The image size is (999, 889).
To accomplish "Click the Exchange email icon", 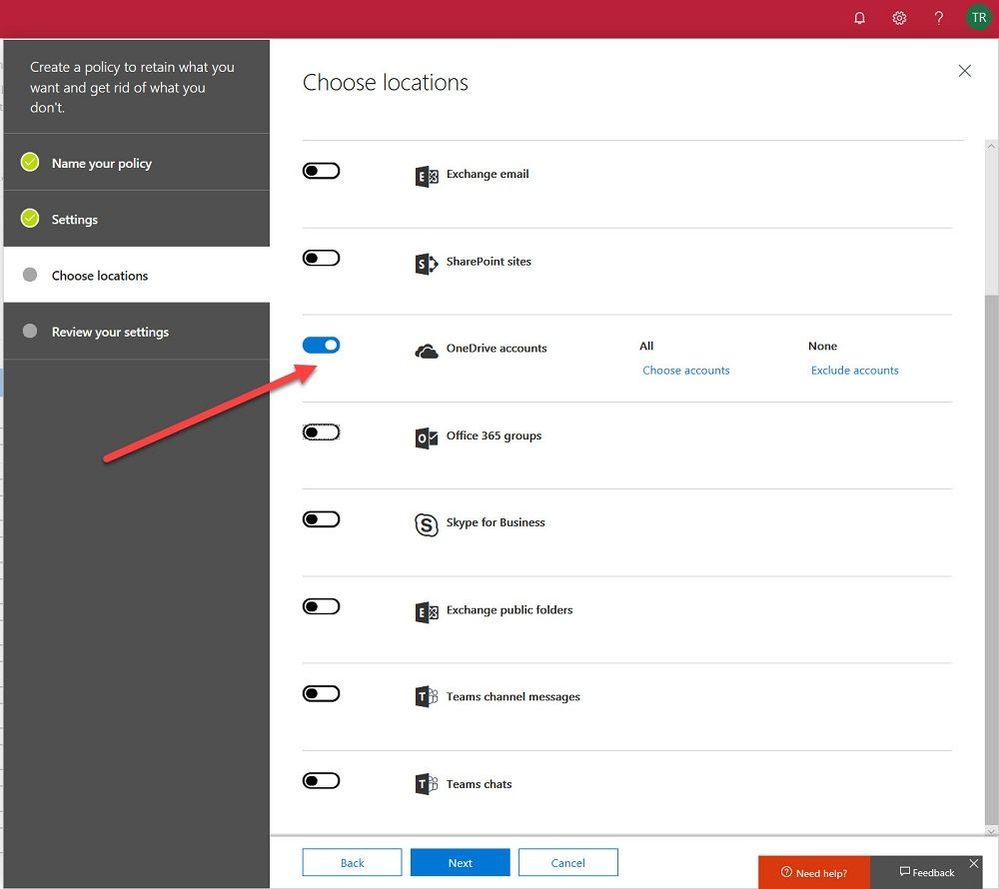I will pyautogui.click(x=426, y=176).
